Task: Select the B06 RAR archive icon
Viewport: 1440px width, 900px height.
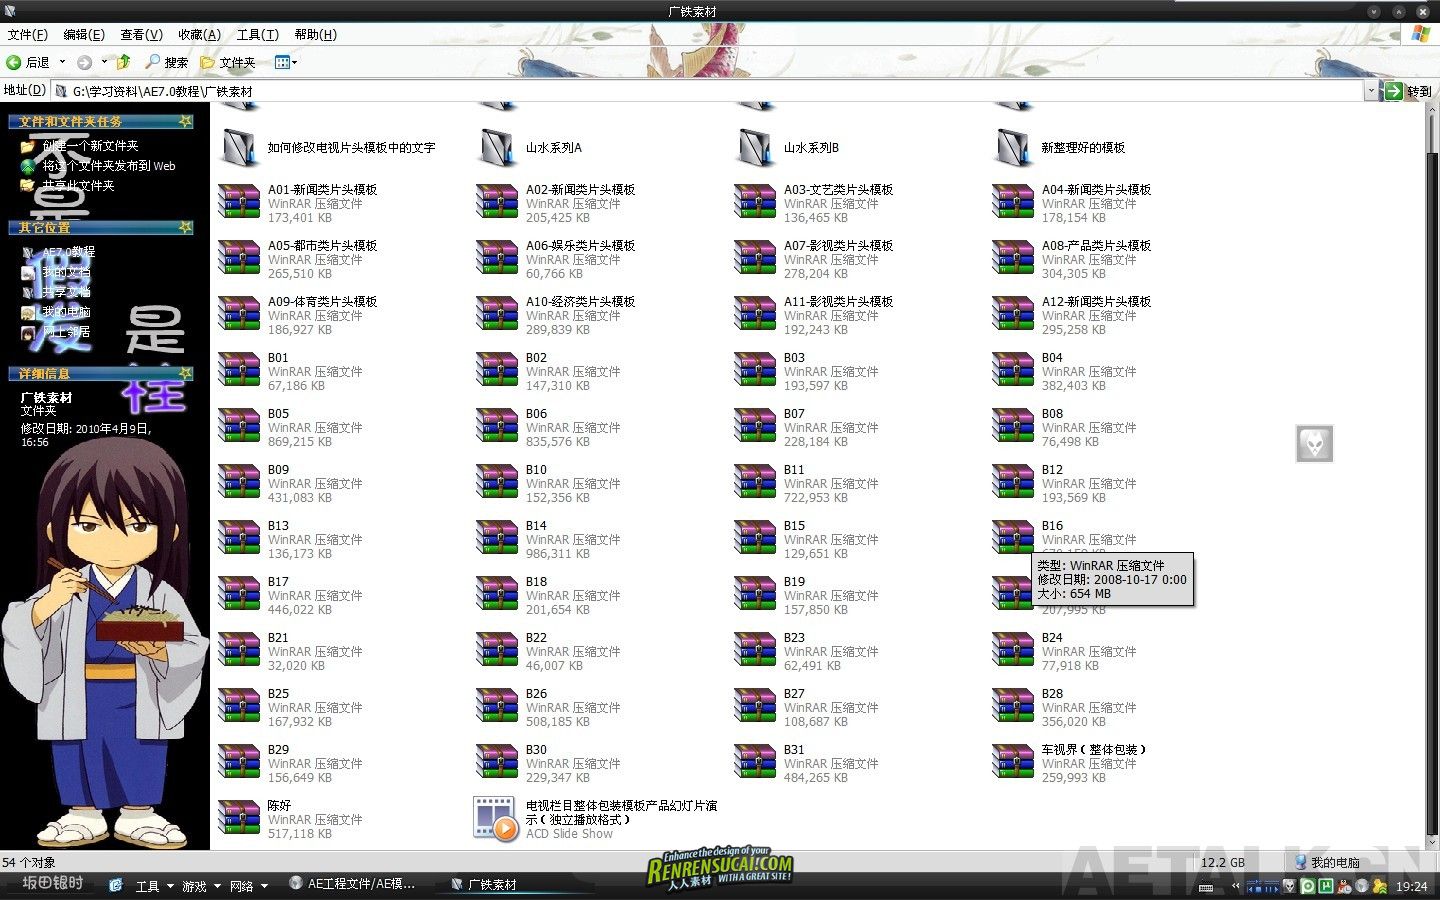Action: click(x=497, y=425)
